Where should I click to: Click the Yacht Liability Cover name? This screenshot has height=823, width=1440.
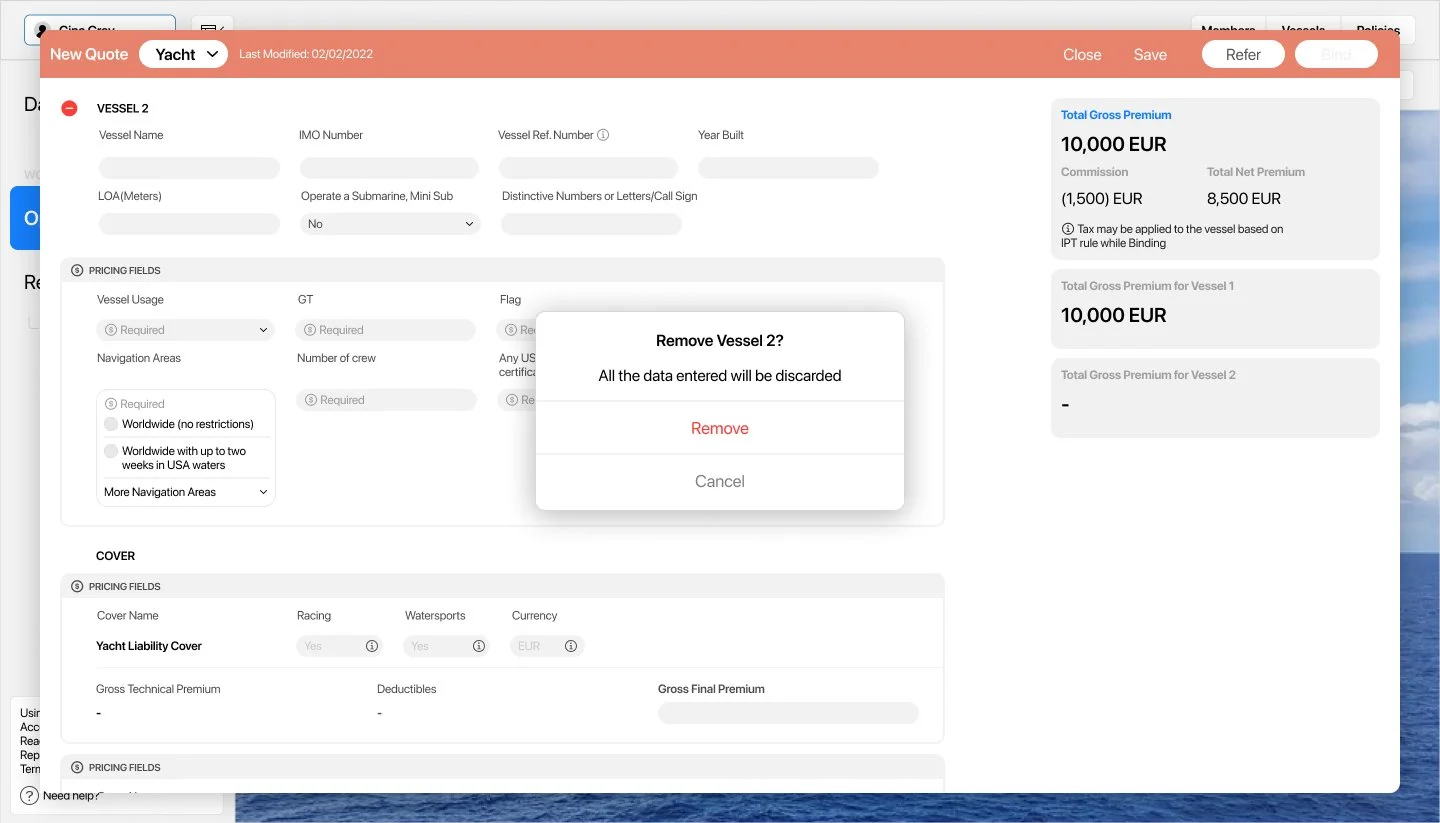tap(149, 646)
